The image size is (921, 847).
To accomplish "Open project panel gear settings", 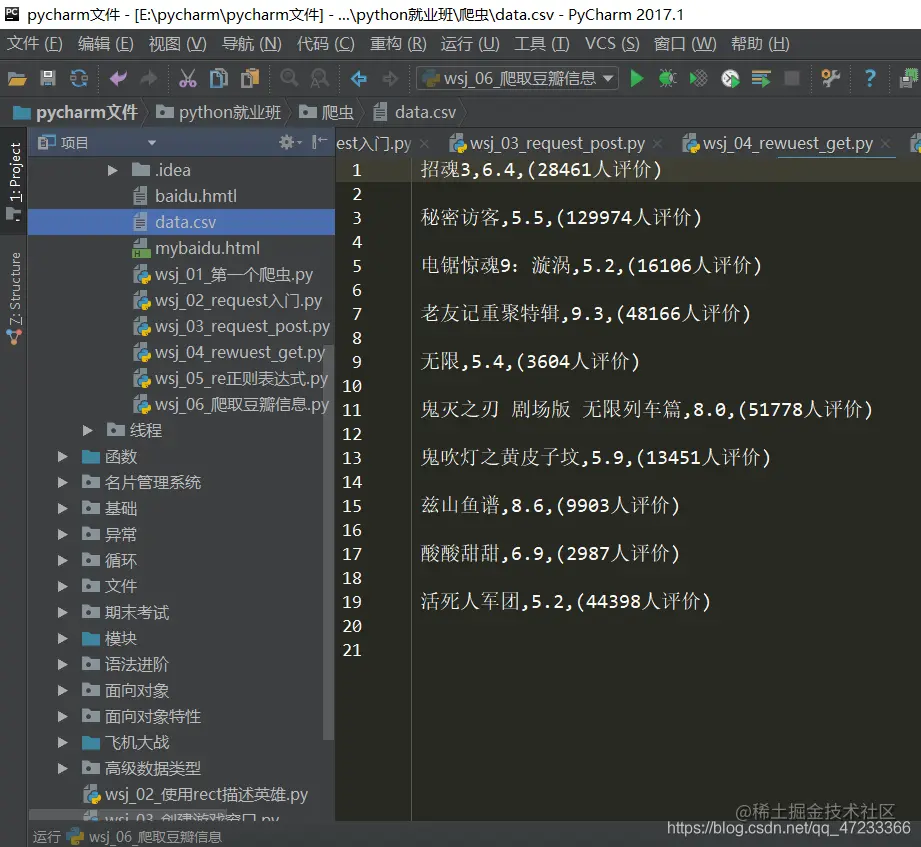I will coord(288,142).
